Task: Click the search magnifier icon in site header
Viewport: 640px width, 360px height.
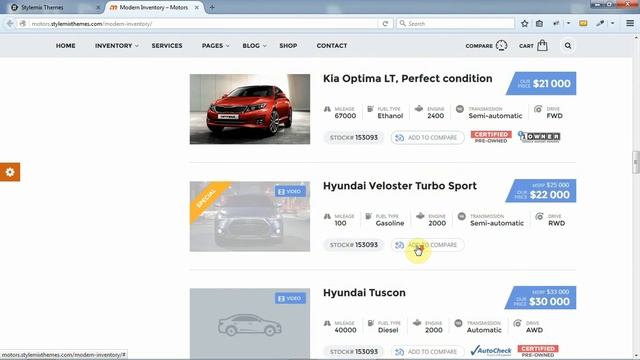Action: [568, 46]
